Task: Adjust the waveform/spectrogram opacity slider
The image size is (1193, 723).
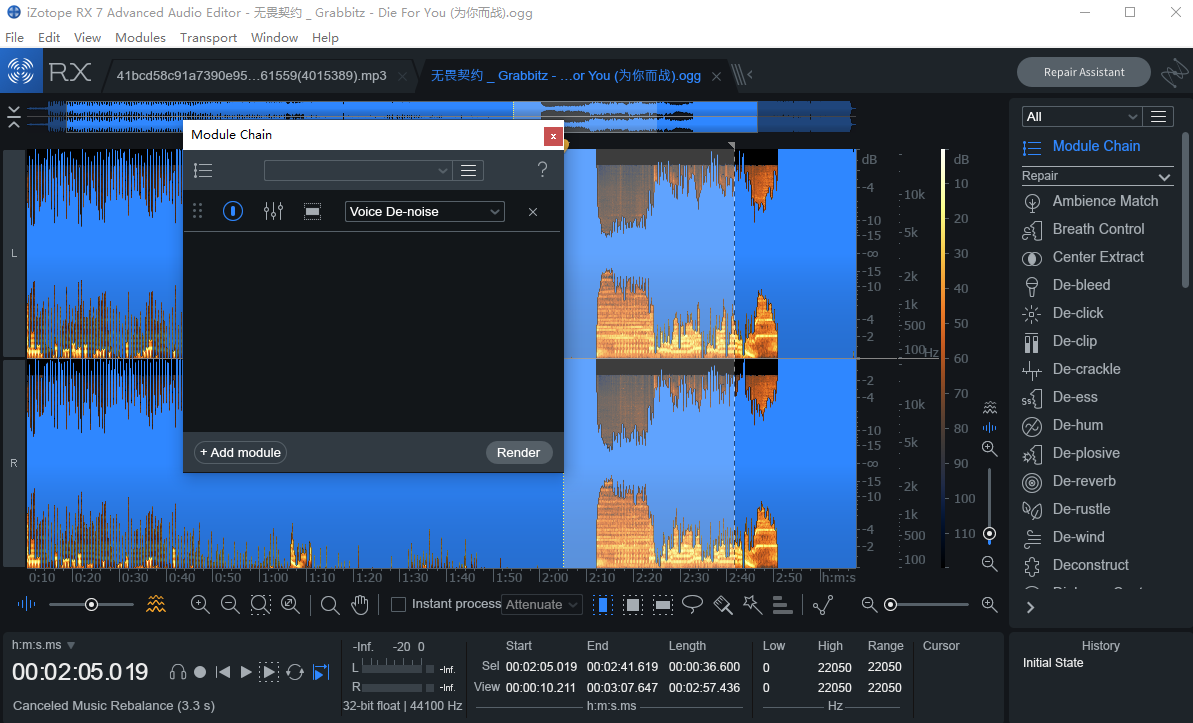Action: (91, 605)
